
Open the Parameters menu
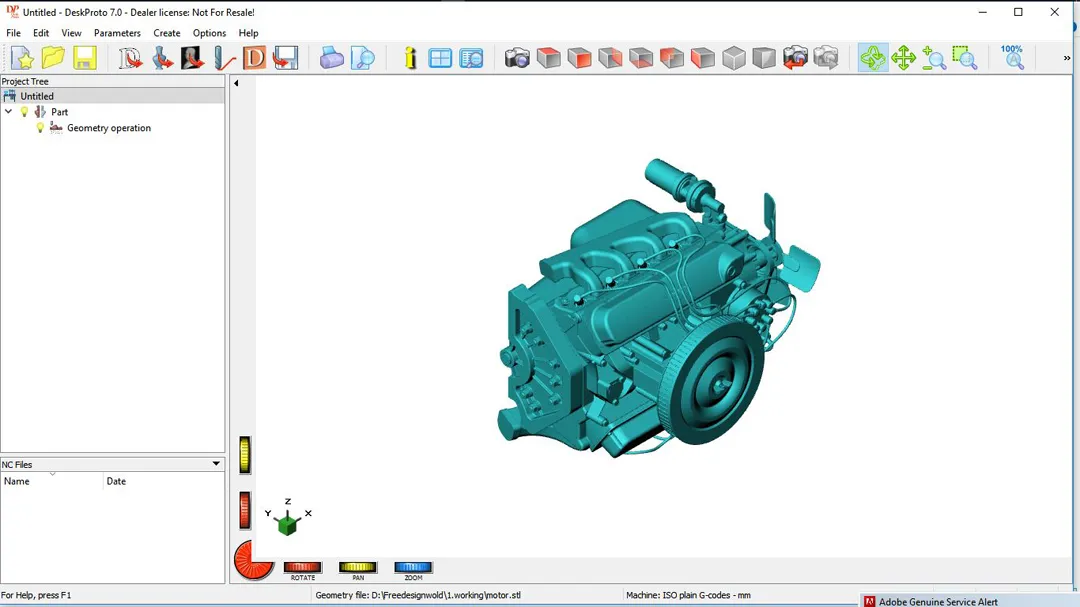tap(117, 33)
